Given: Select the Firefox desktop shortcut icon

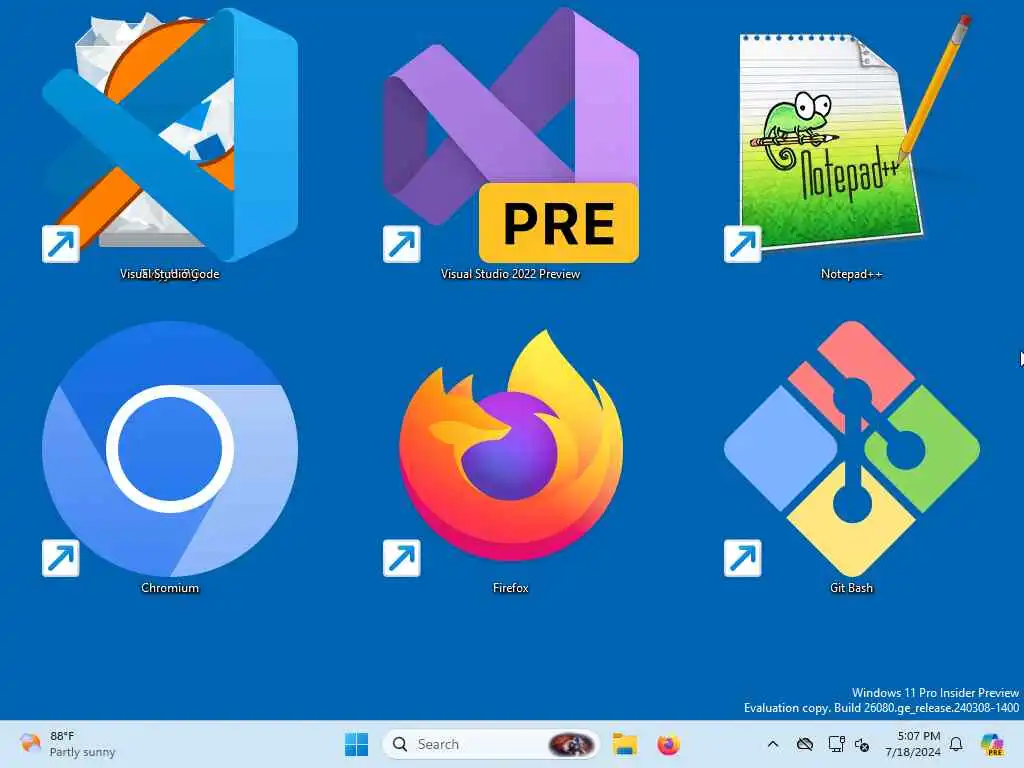Looking at the screenshot, I should coord(511,449).
